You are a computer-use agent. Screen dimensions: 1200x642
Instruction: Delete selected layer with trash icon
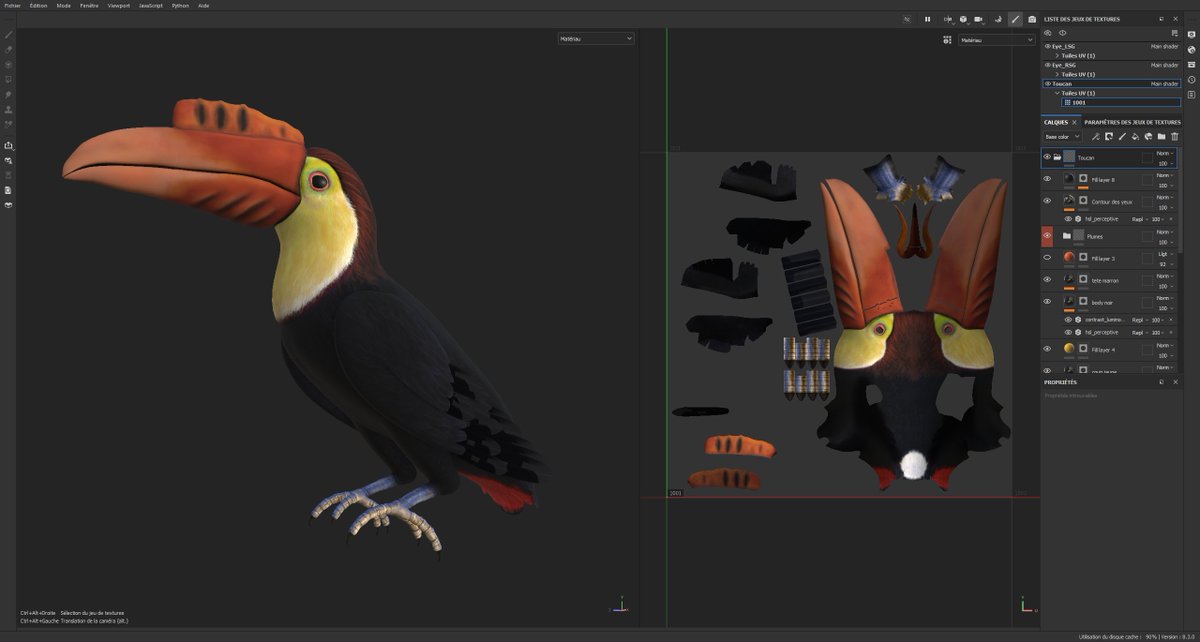point(1175,137)
